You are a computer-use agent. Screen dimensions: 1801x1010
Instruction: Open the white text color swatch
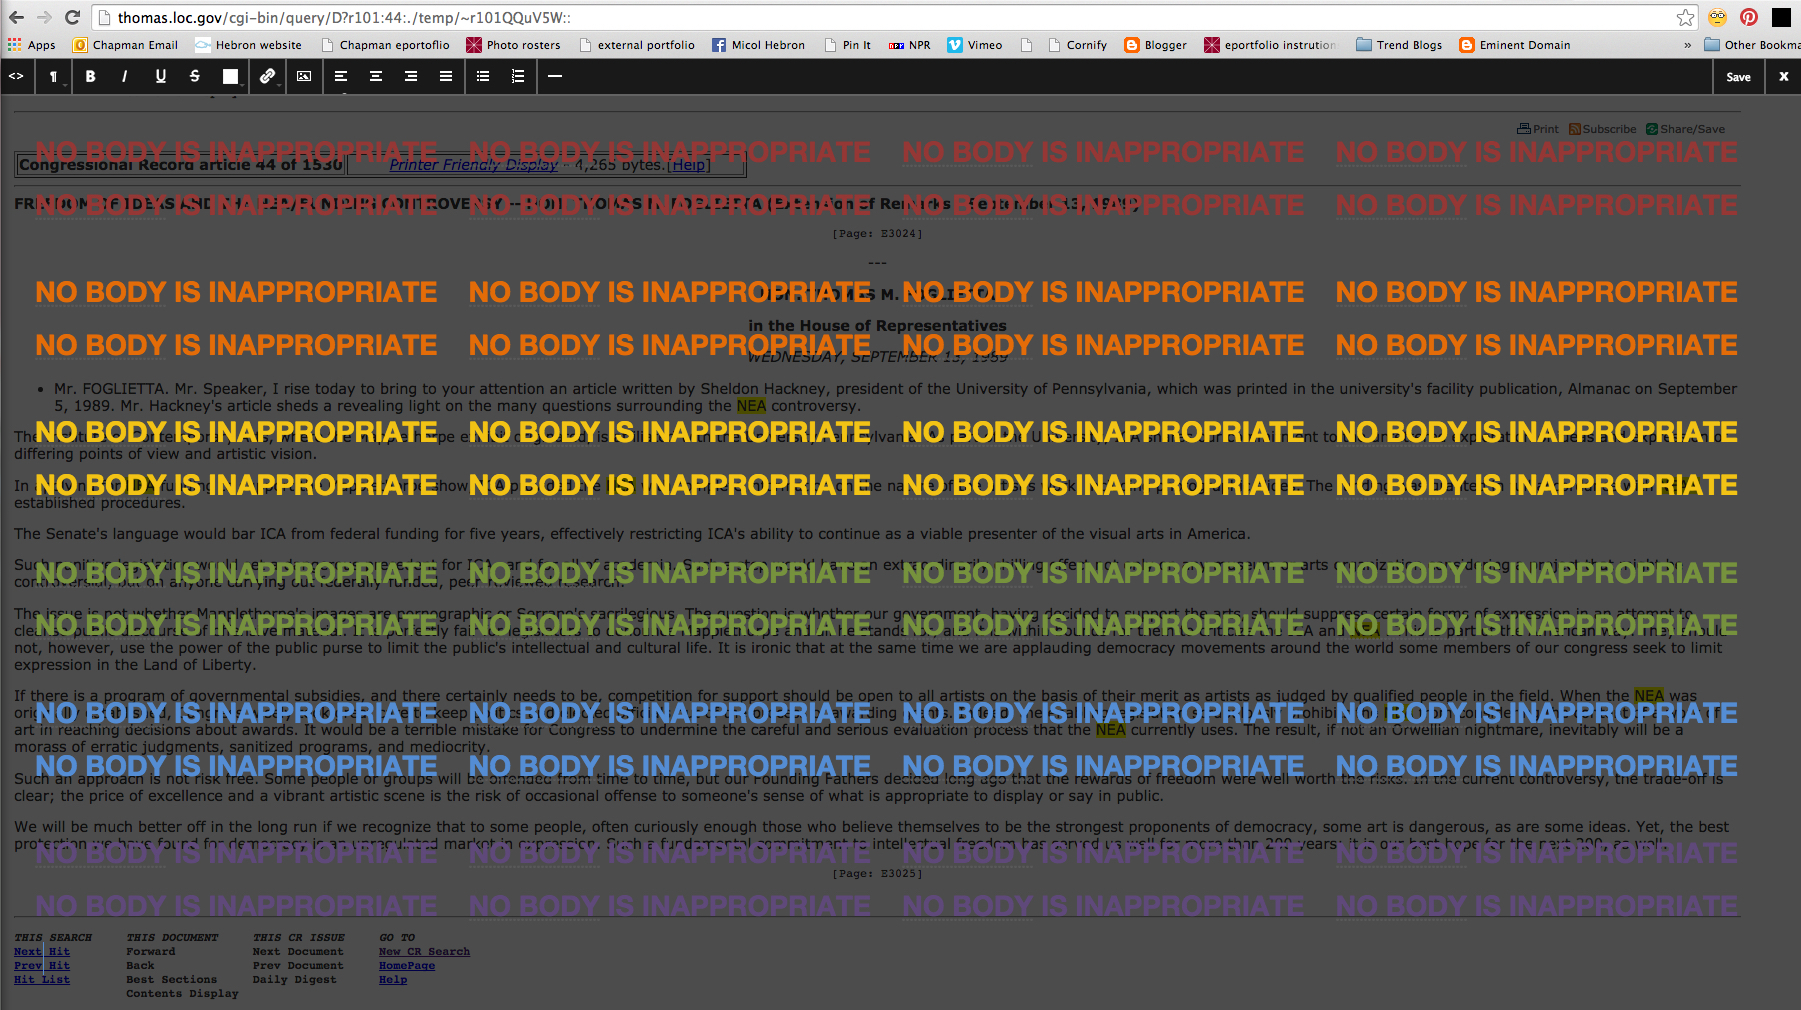pyautogui.click(x=230, y=76)
